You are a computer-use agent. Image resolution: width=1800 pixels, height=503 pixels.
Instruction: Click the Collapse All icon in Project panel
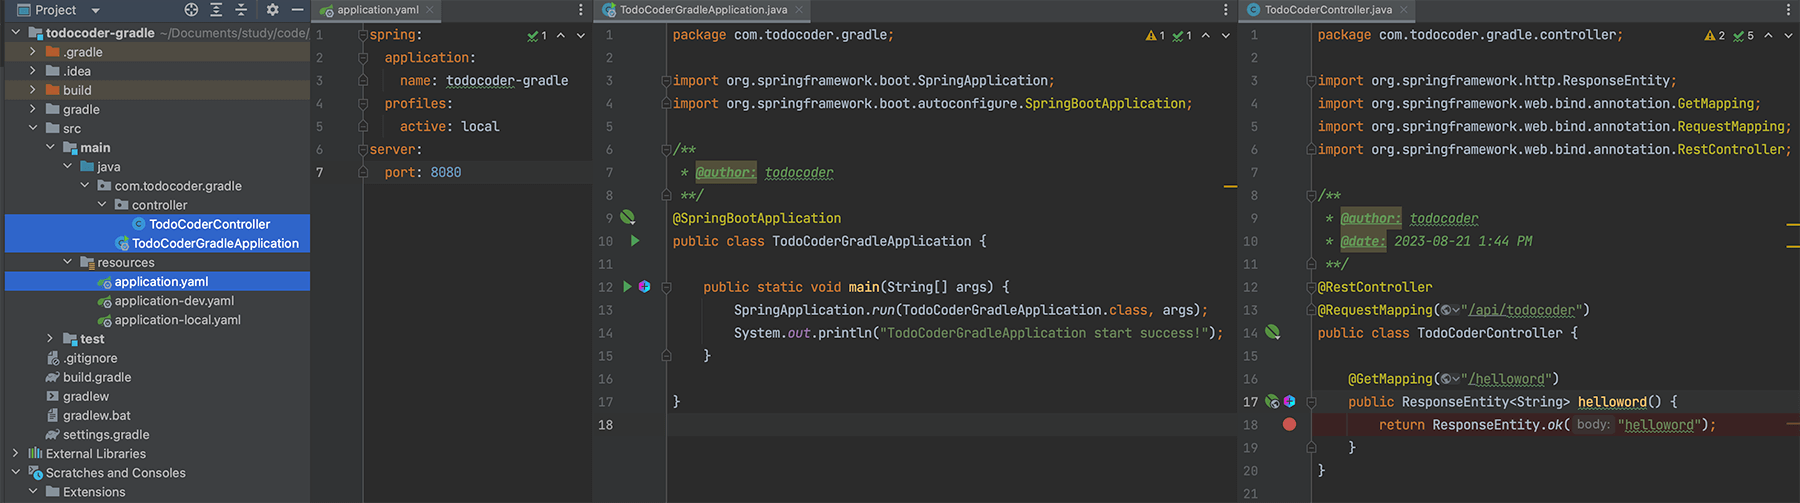pyautogui.click(x=241, y=10)
